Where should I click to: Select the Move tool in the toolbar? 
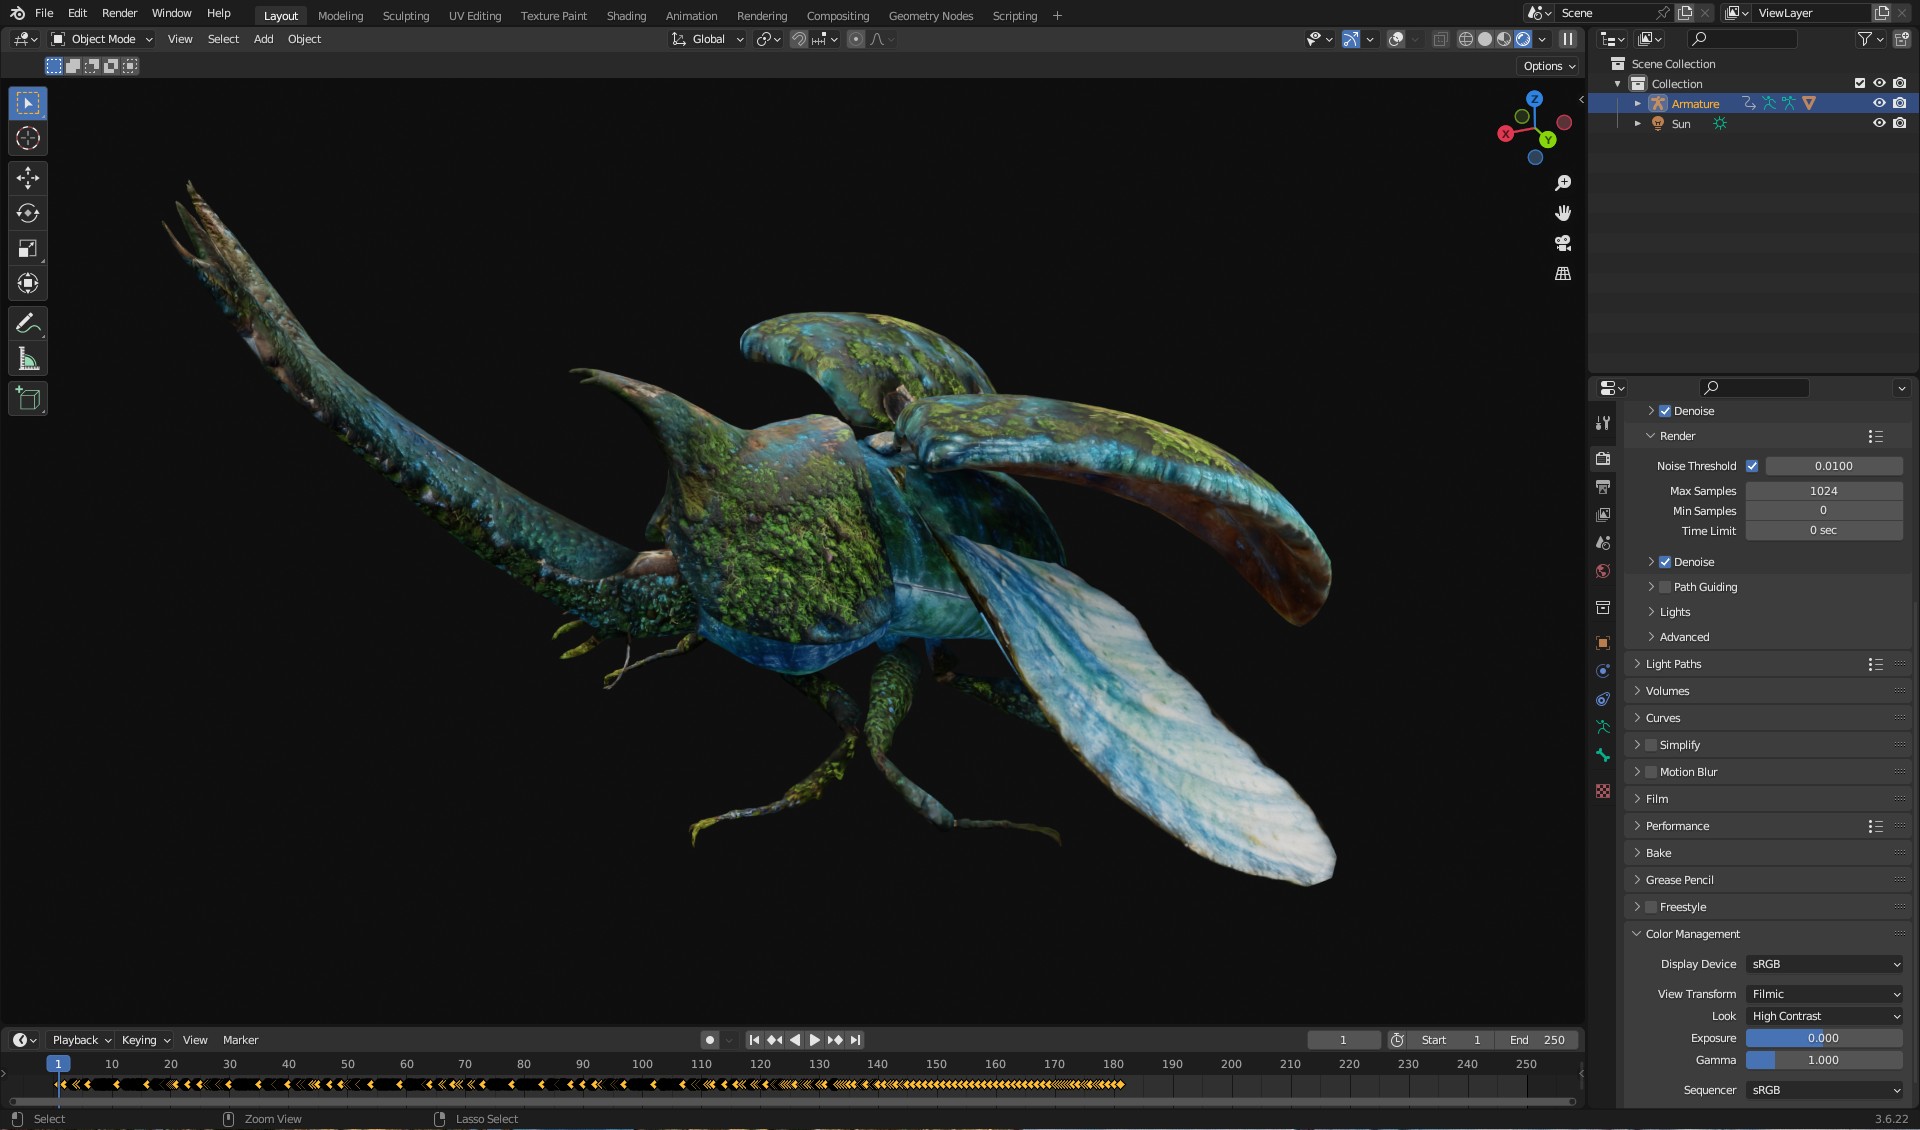pos(28,178)
